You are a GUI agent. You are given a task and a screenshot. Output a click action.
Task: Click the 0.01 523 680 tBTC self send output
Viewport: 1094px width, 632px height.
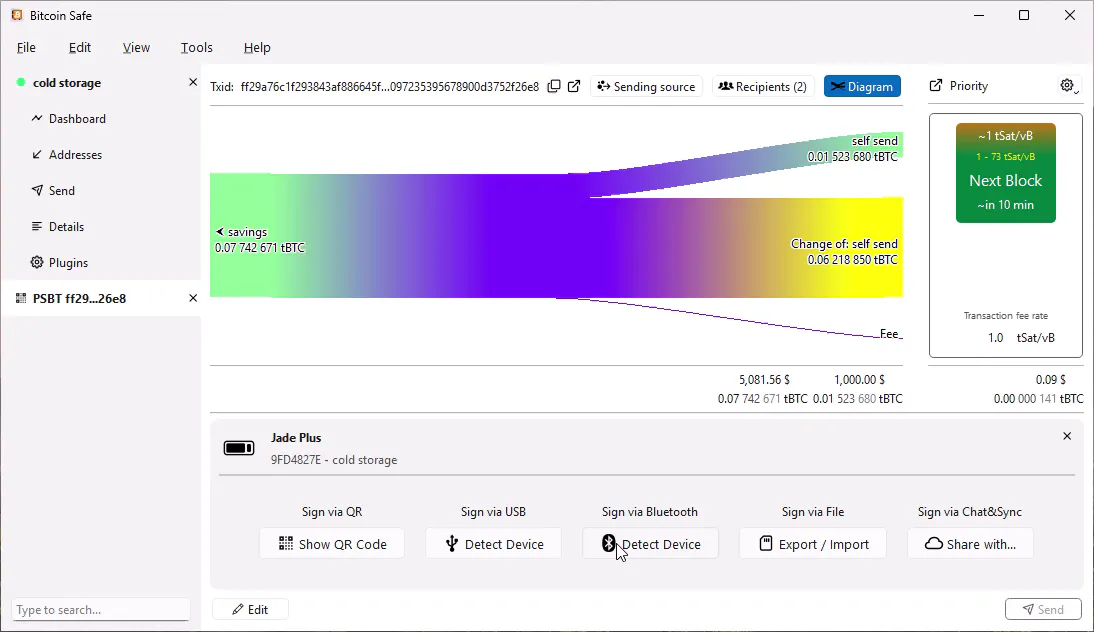point(853,157)
